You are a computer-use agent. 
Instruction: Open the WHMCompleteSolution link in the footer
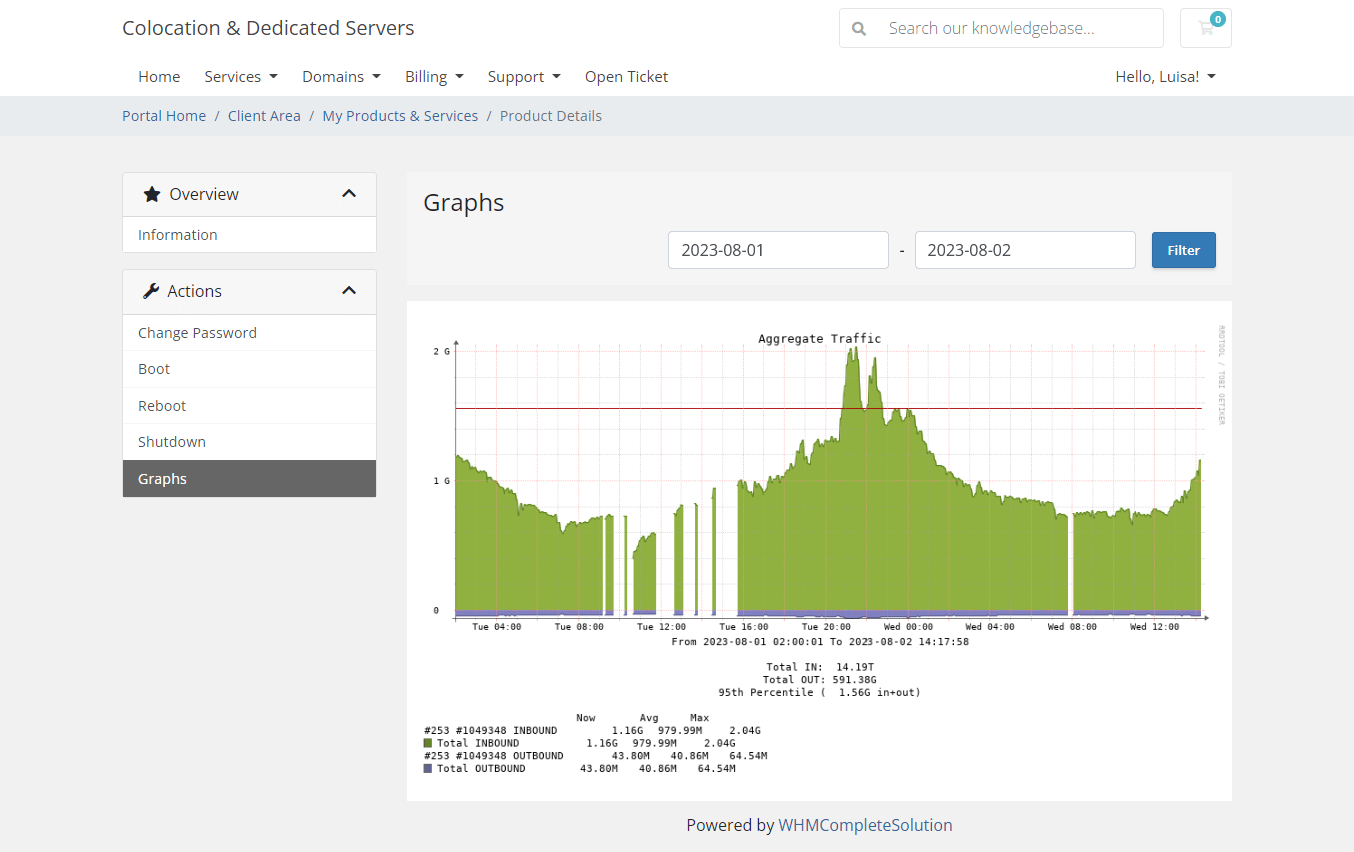[865, 825]
